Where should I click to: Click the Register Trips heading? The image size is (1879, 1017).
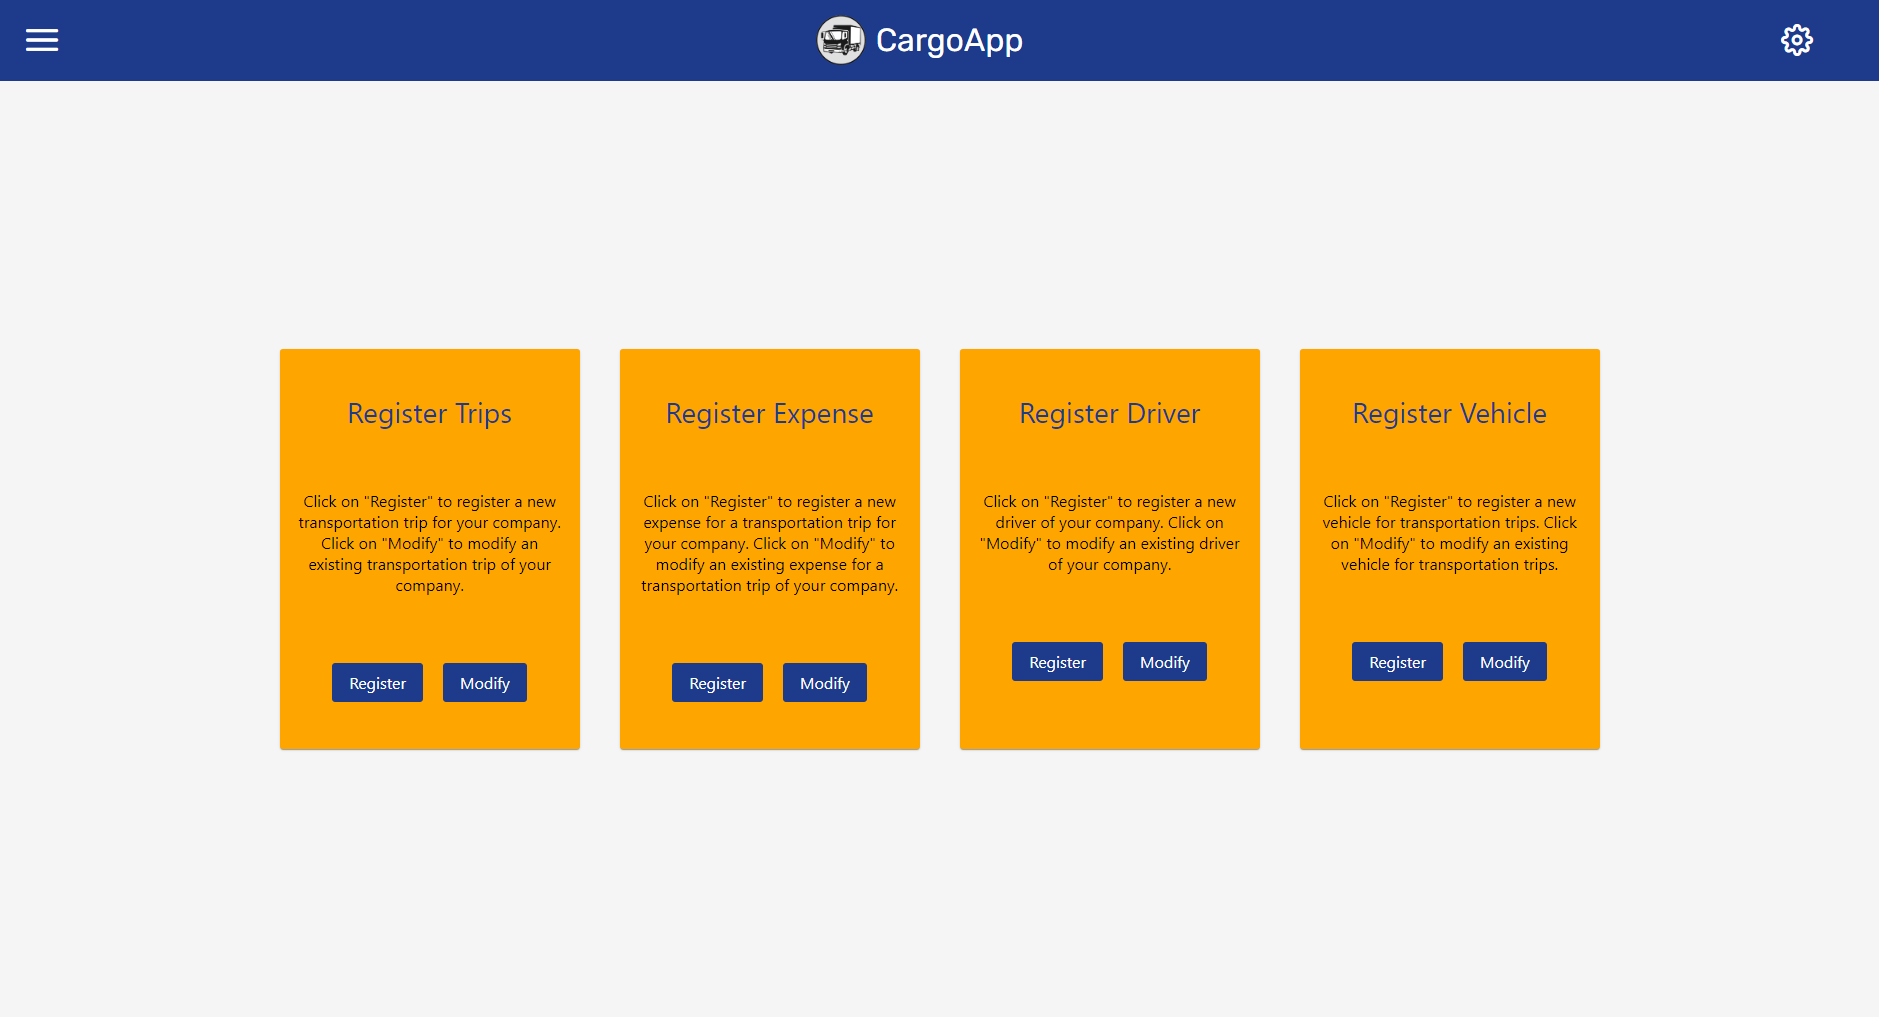430,414
